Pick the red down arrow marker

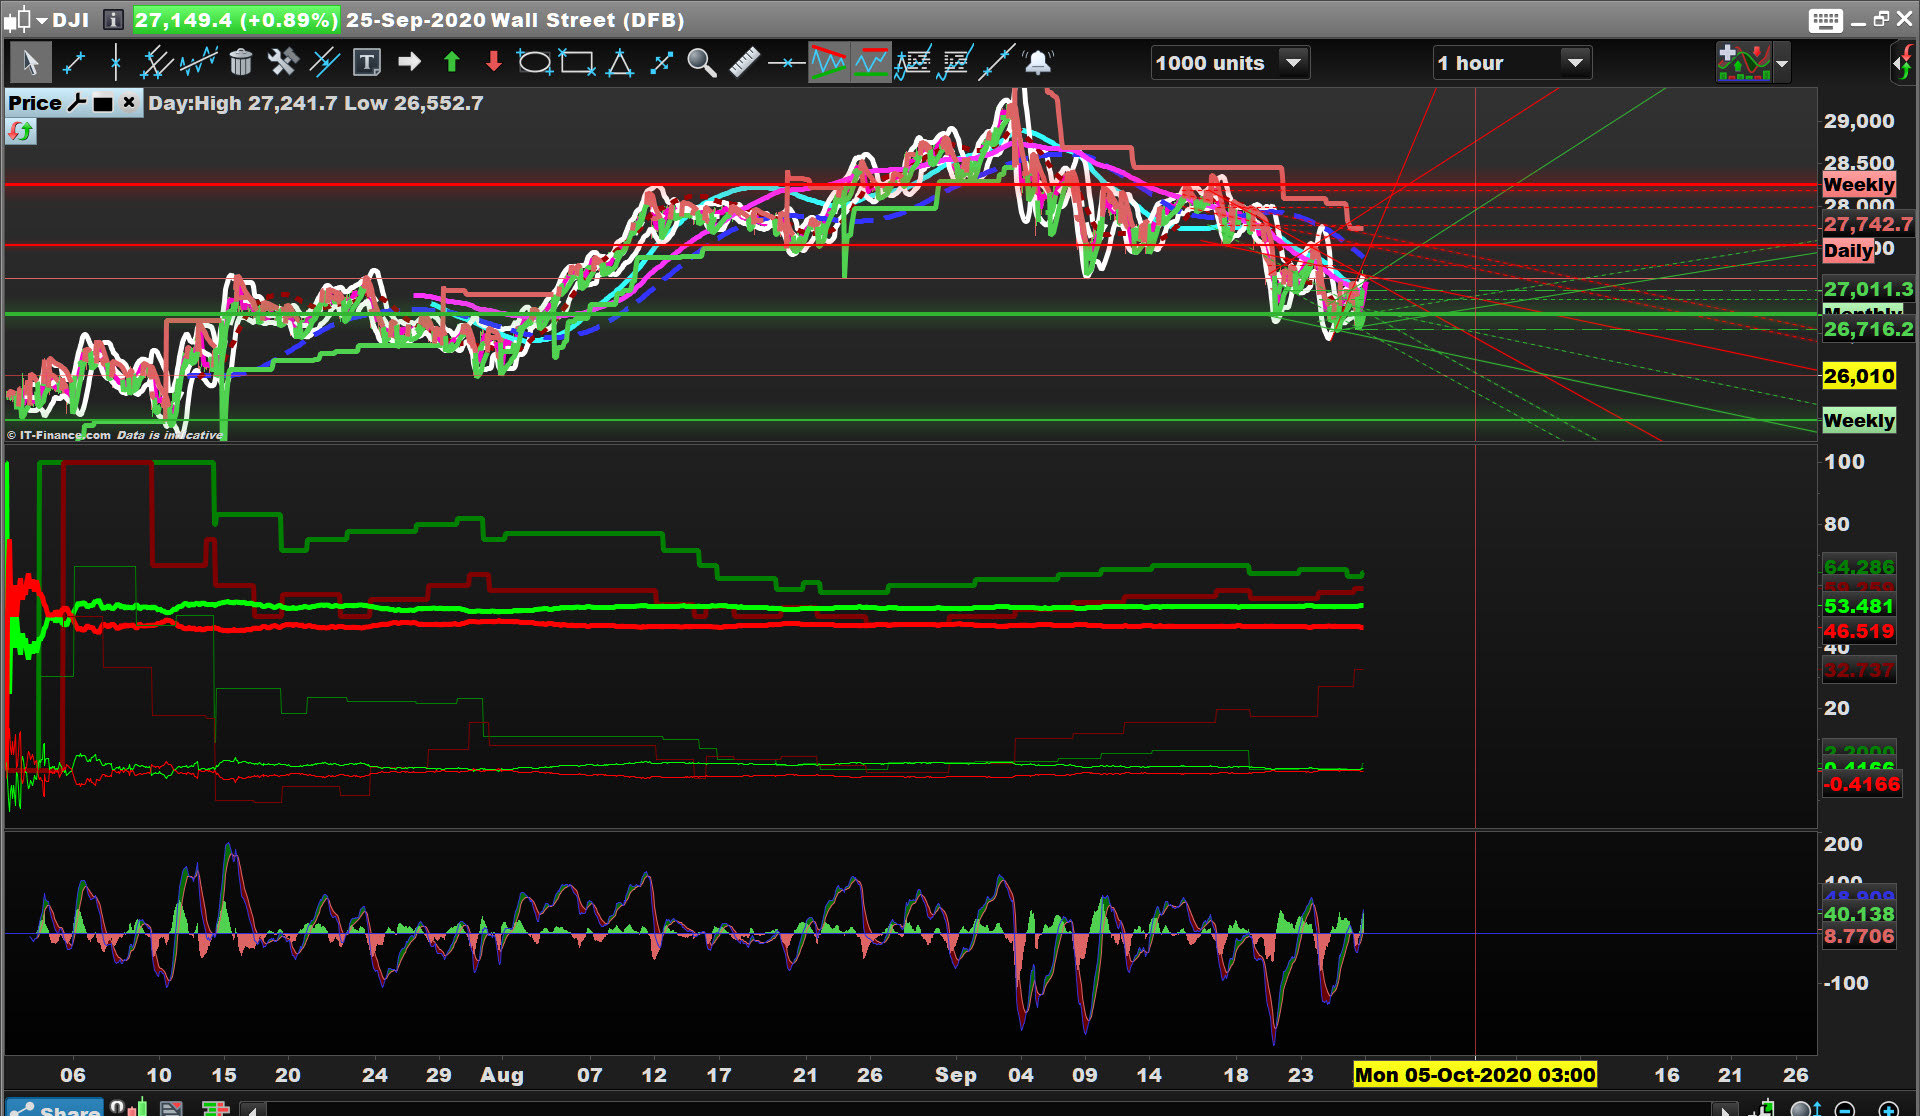pyautogui.click(x=493, y=63)
